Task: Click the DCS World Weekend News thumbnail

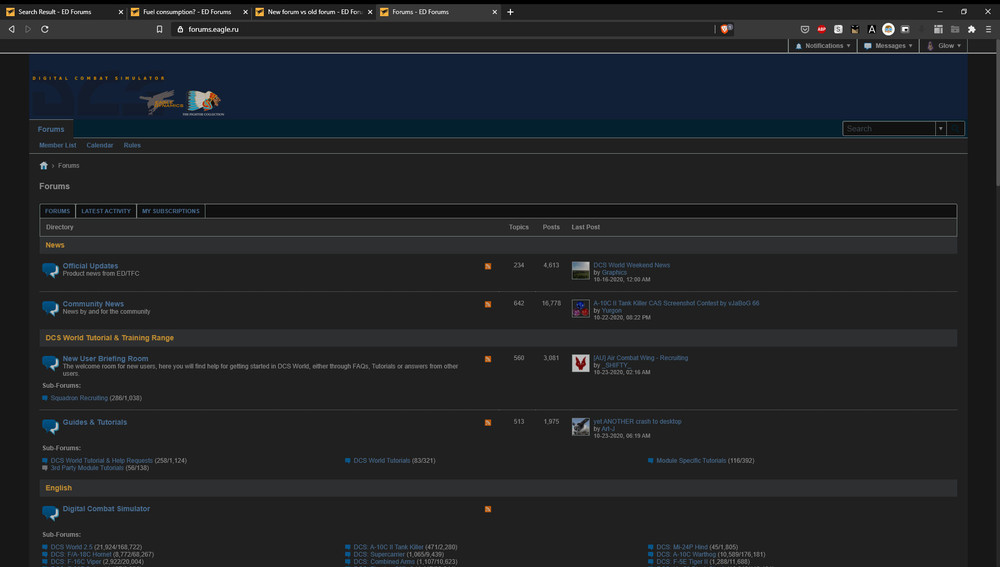Action: [580, 270]
